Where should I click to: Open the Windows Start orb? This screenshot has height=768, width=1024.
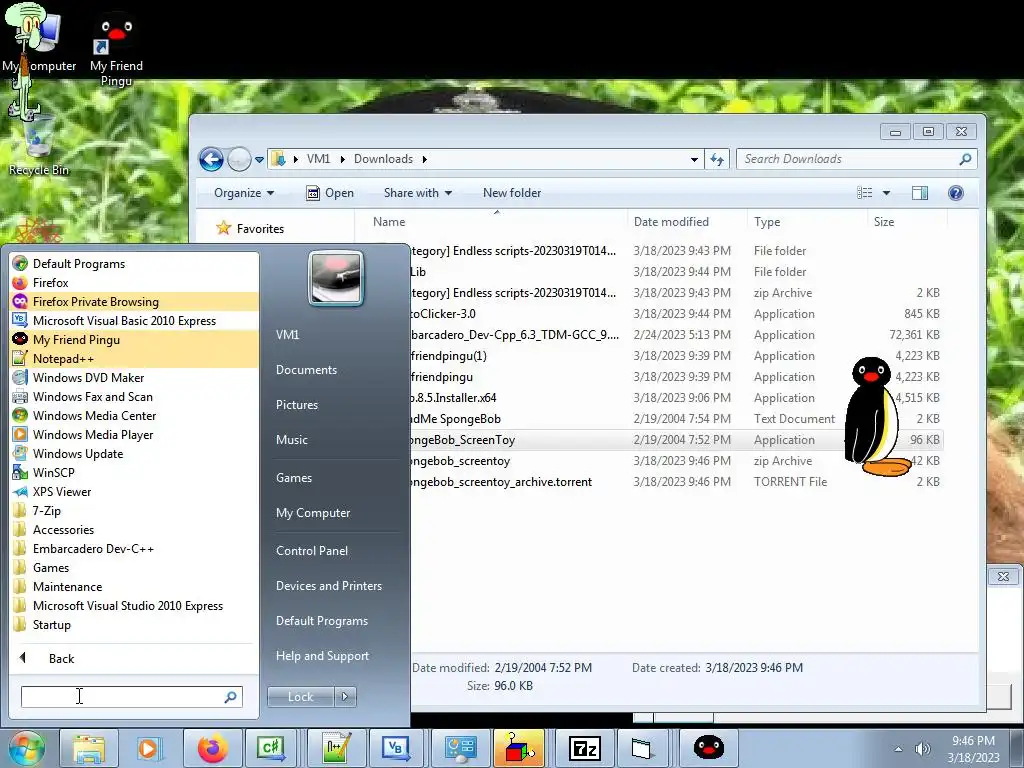point(26,748)
